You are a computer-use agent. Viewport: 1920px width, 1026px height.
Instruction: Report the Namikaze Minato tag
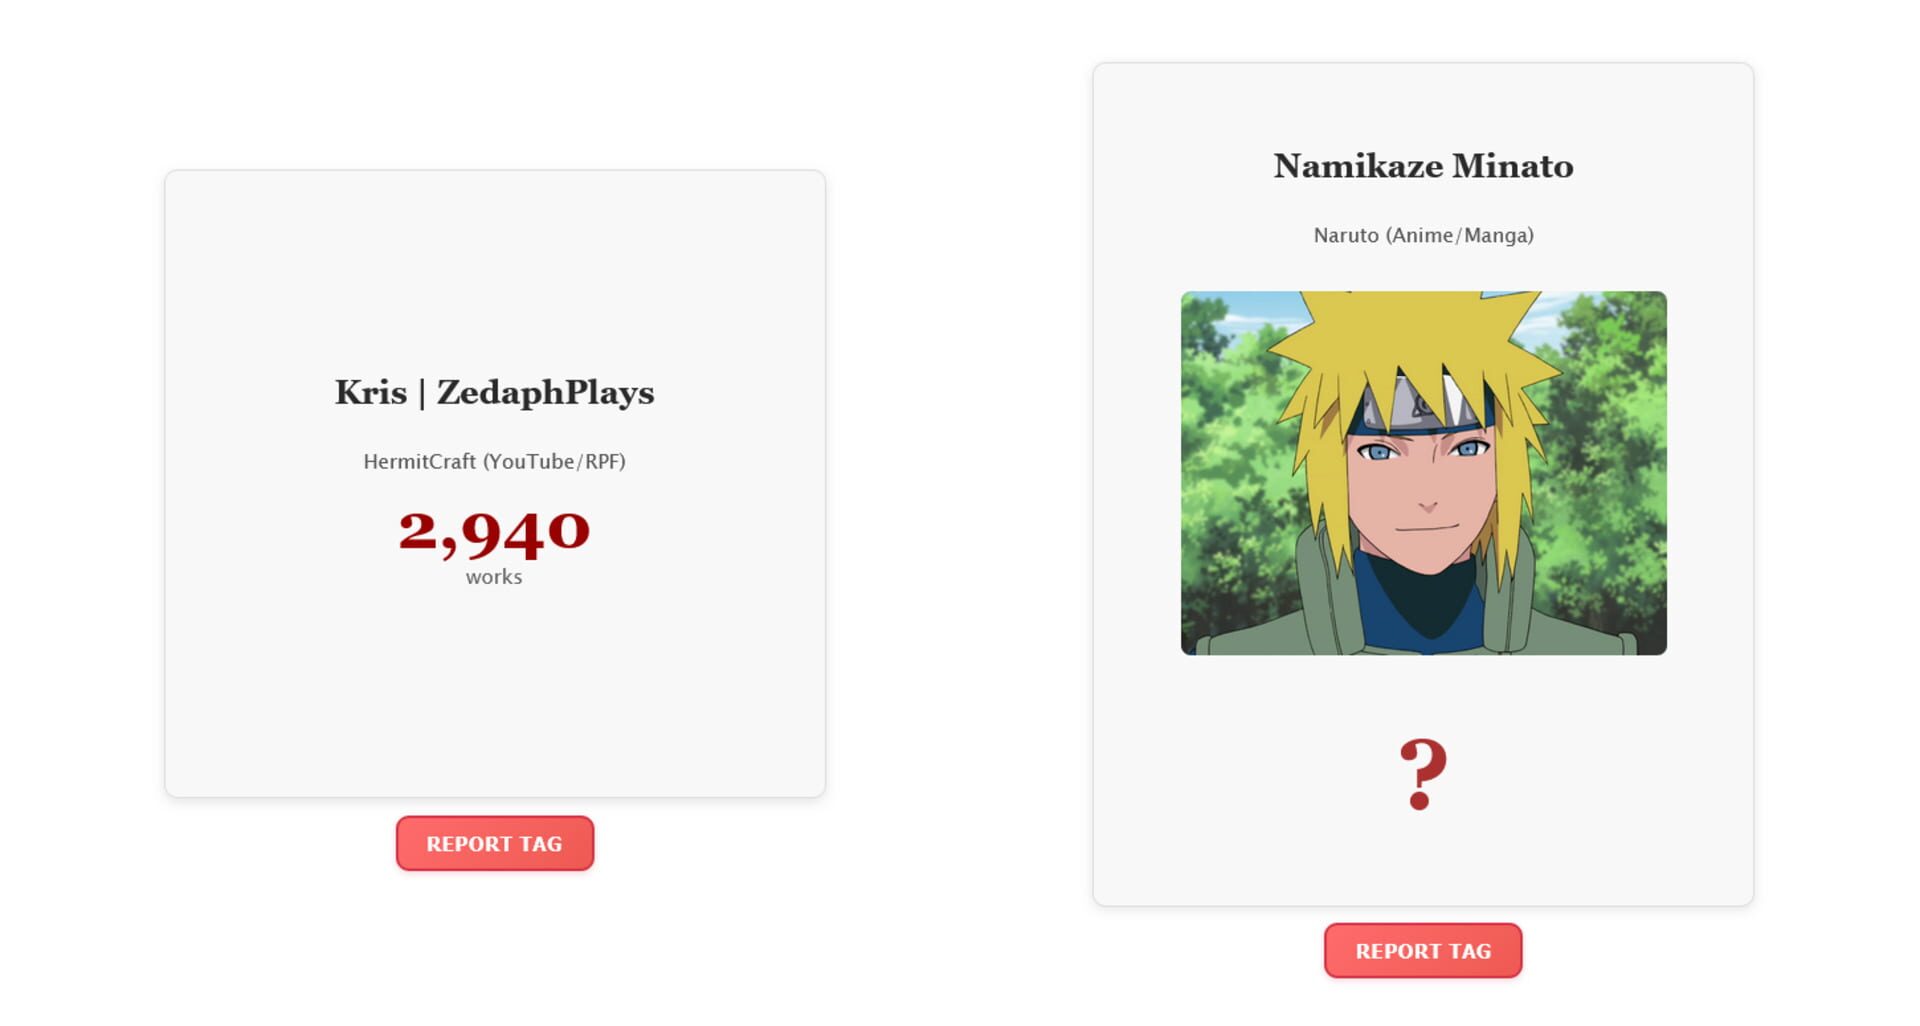click(1423, 951)
